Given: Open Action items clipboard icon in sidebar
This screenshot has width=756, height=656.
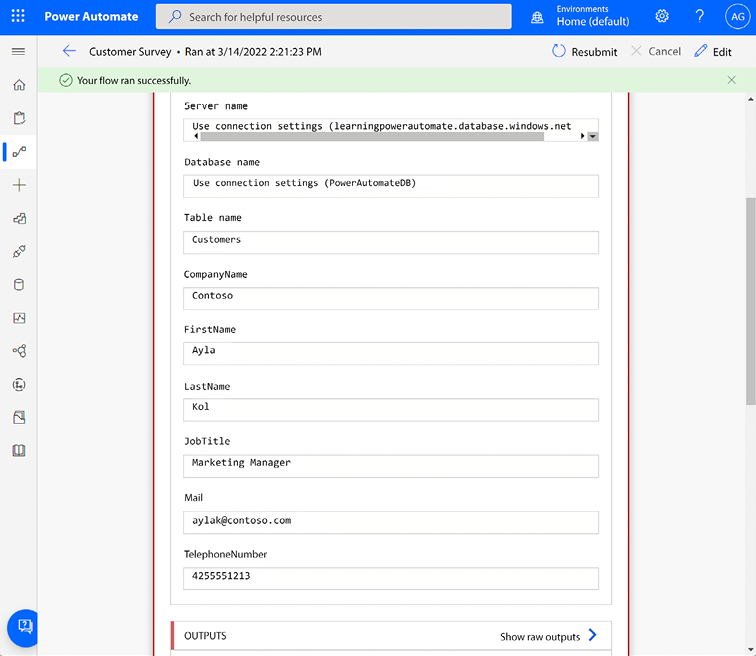Looking at the screenshot, I should (19, 118).
